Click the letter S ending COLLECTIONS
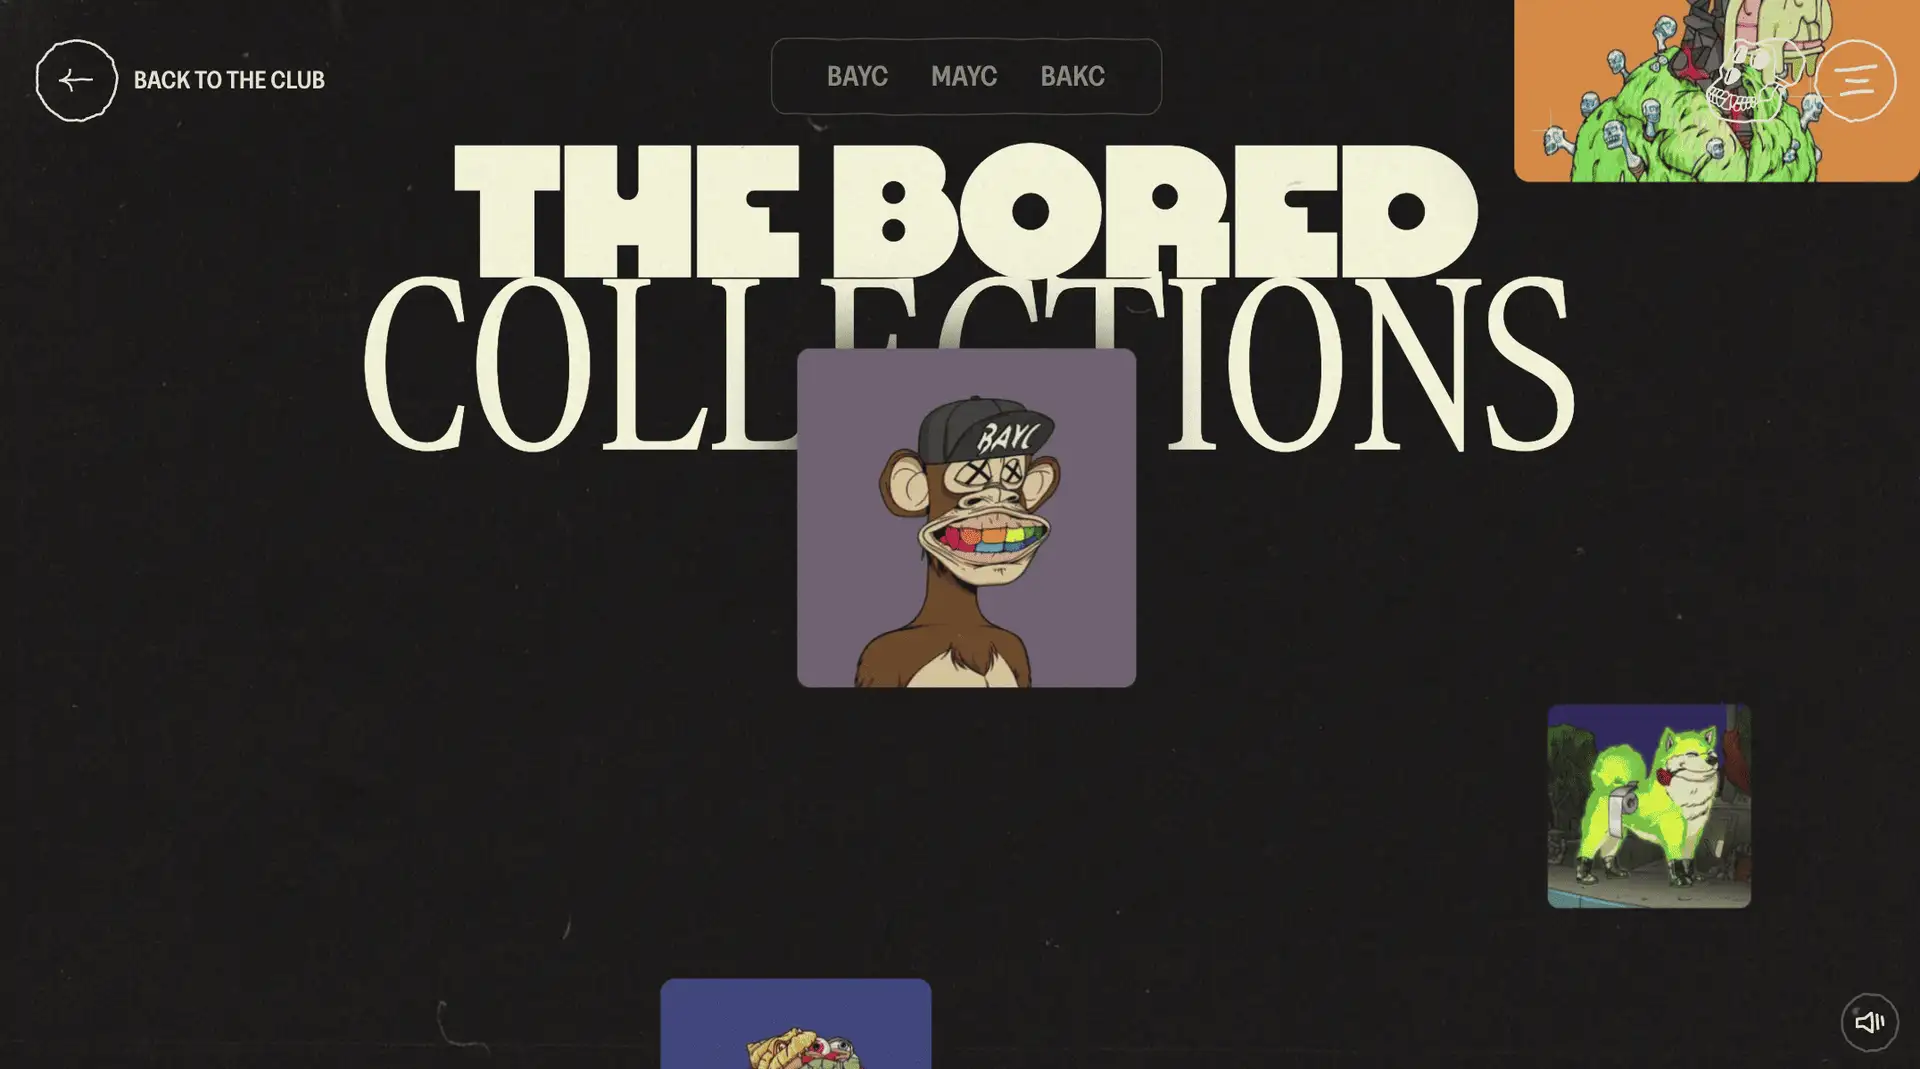 point(1529,363)
